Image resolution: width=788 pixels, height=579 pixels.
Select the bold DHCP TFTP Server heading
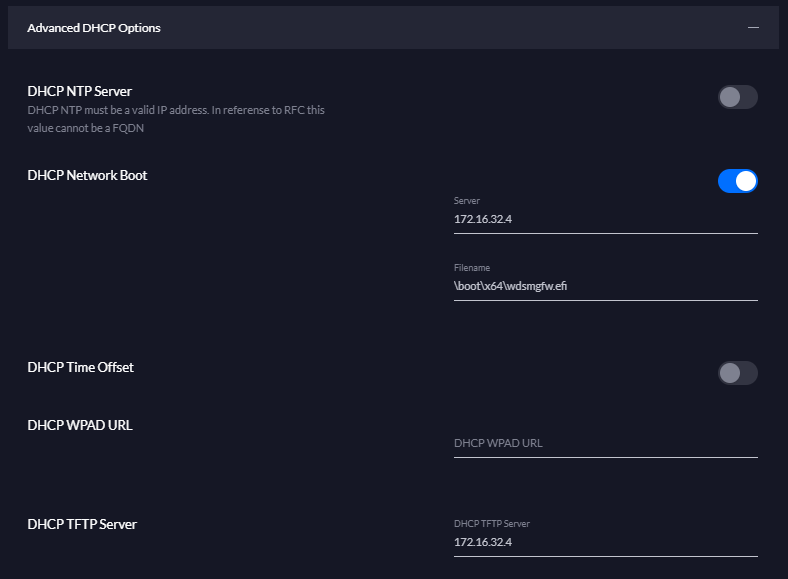click(82, 524)
